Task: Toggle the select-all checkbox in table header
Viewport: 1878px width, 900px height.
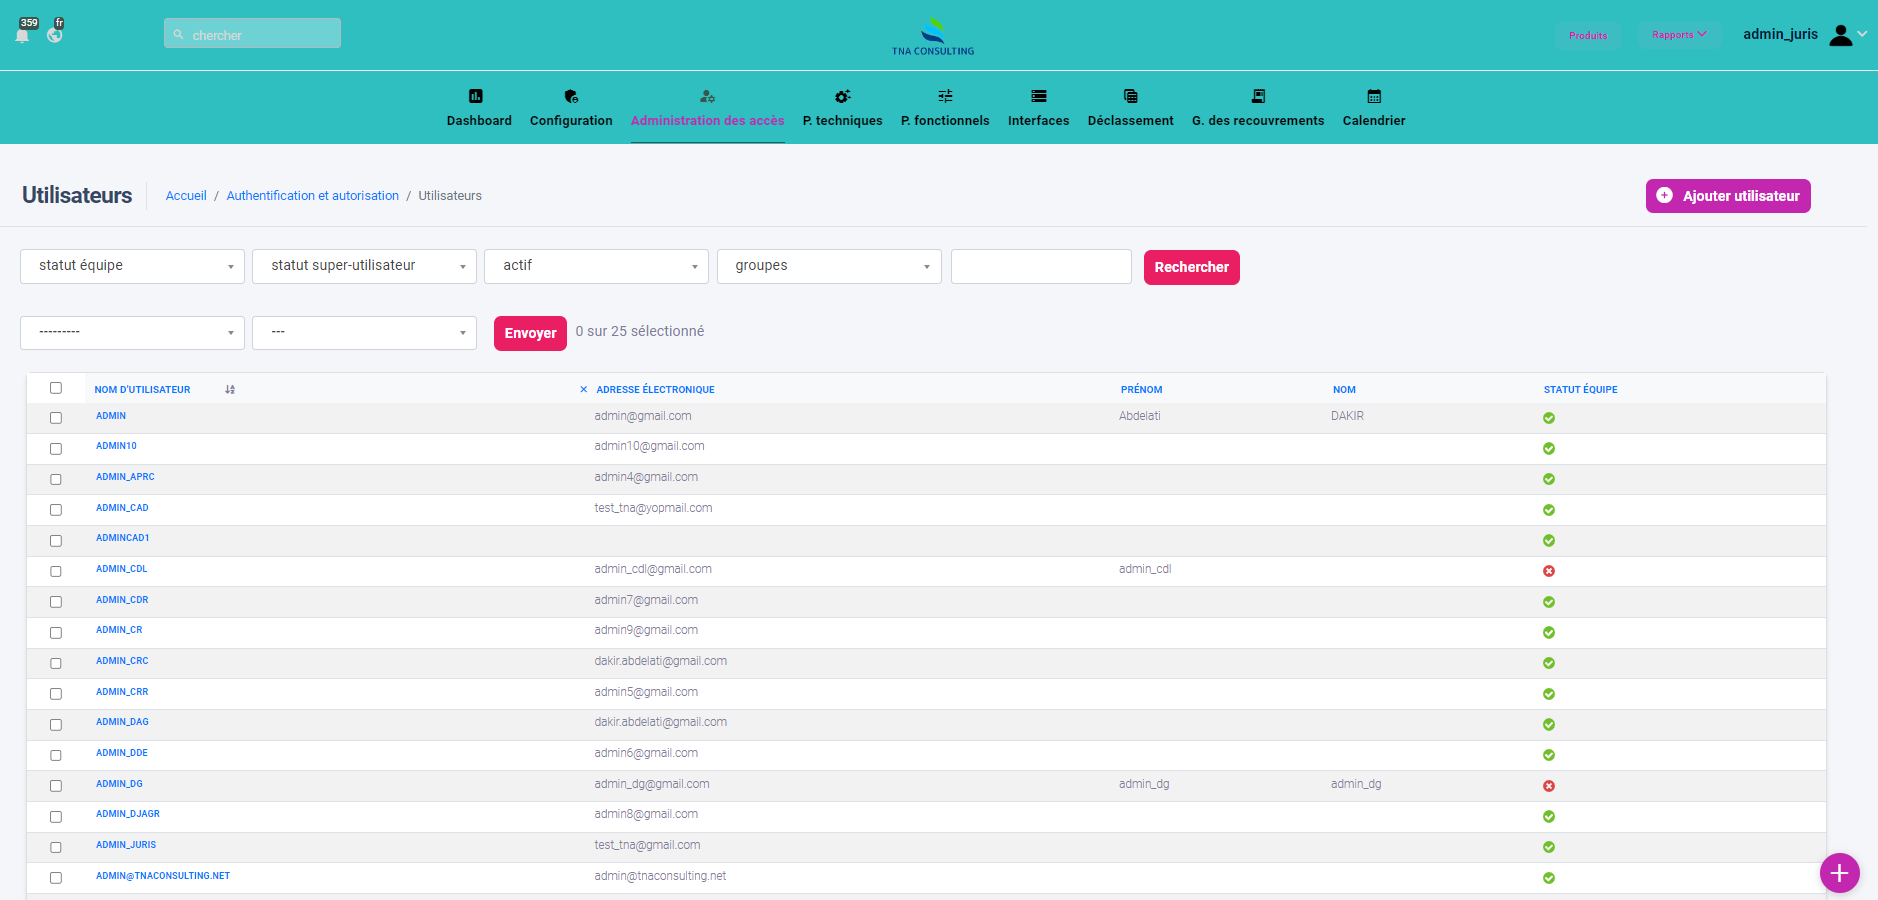Action: point(56,388)
